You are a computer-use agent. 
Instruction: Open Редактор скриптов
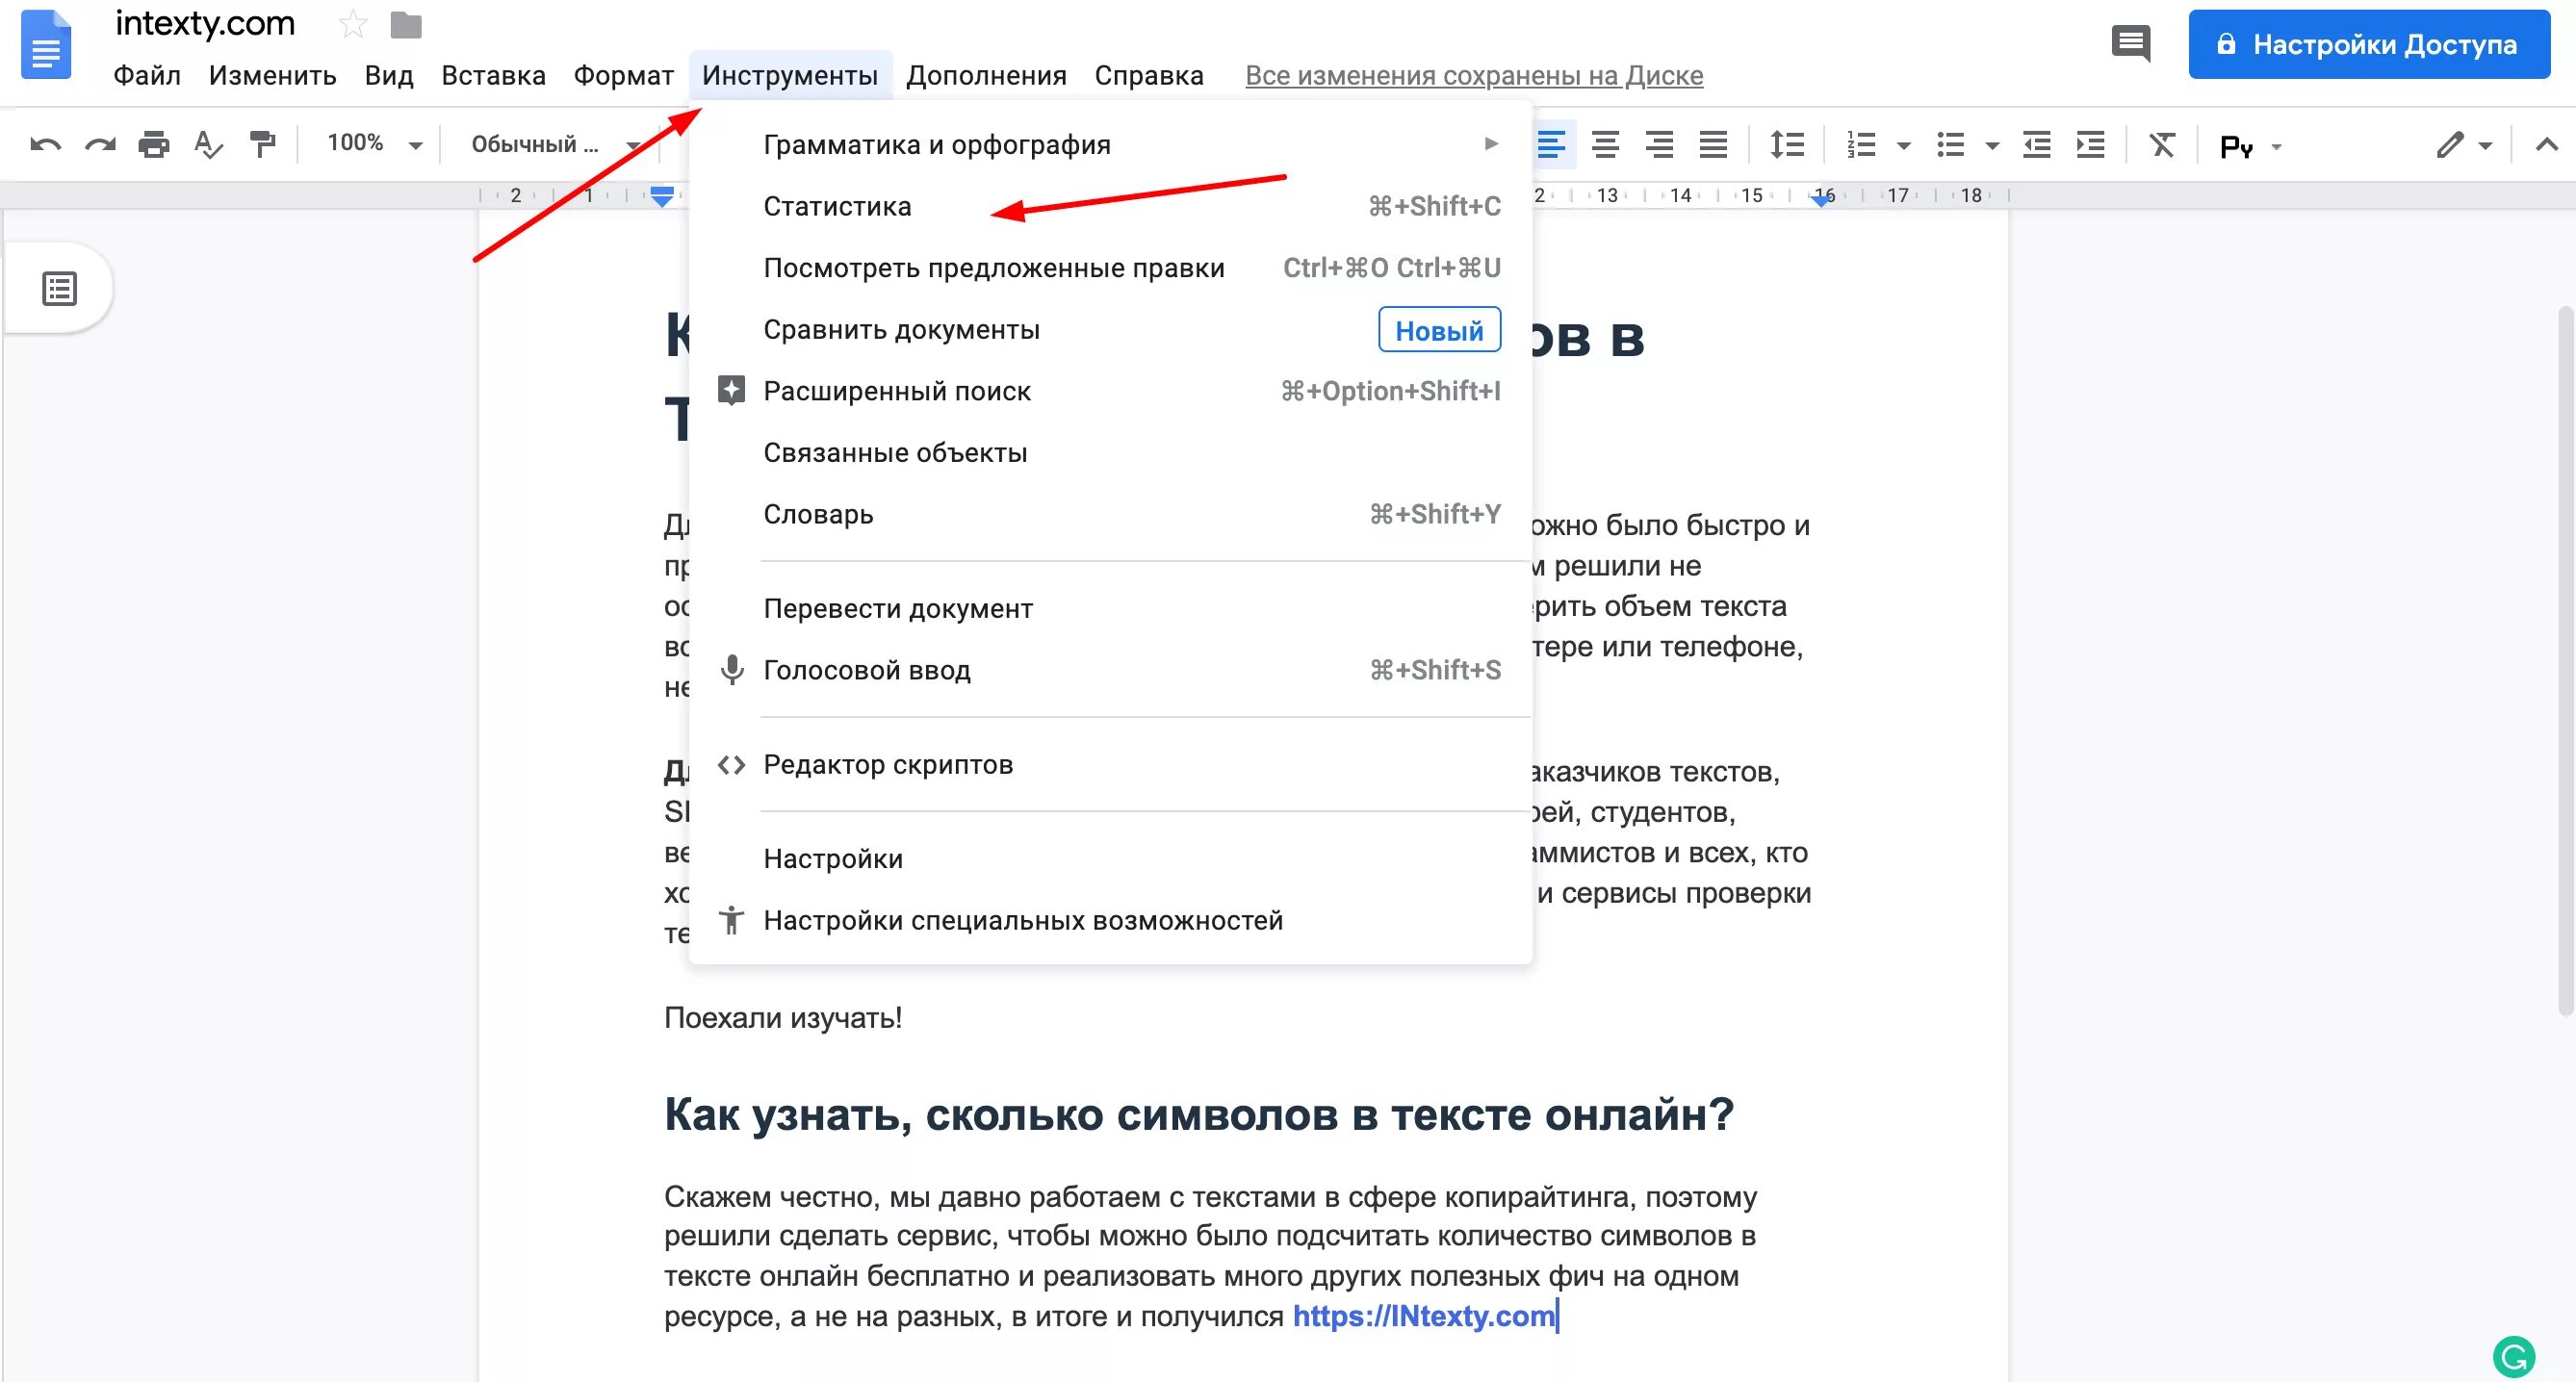click(1110, 764)
